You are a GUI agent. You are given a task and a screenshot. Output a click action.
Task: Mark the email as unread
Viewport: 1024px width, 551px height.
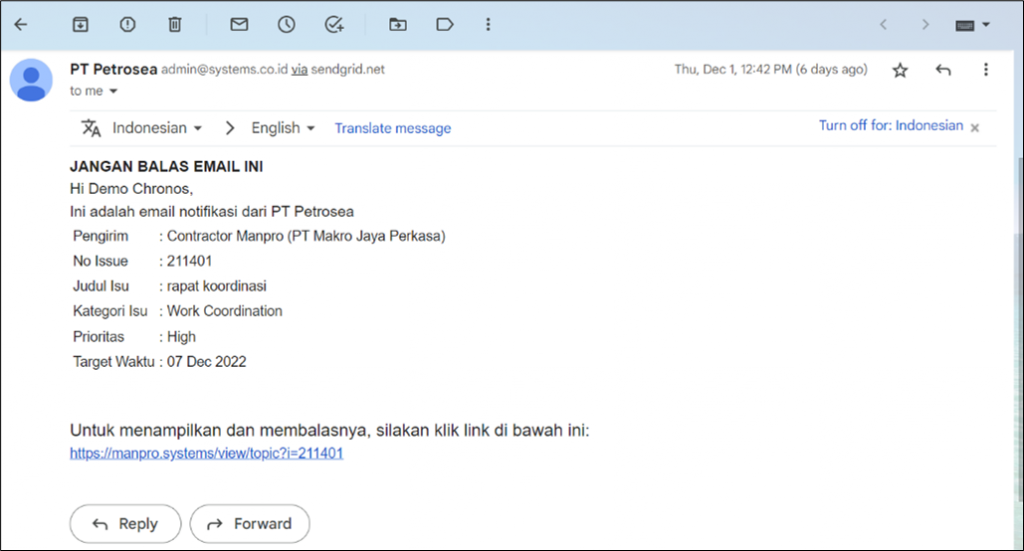point(239,25)
